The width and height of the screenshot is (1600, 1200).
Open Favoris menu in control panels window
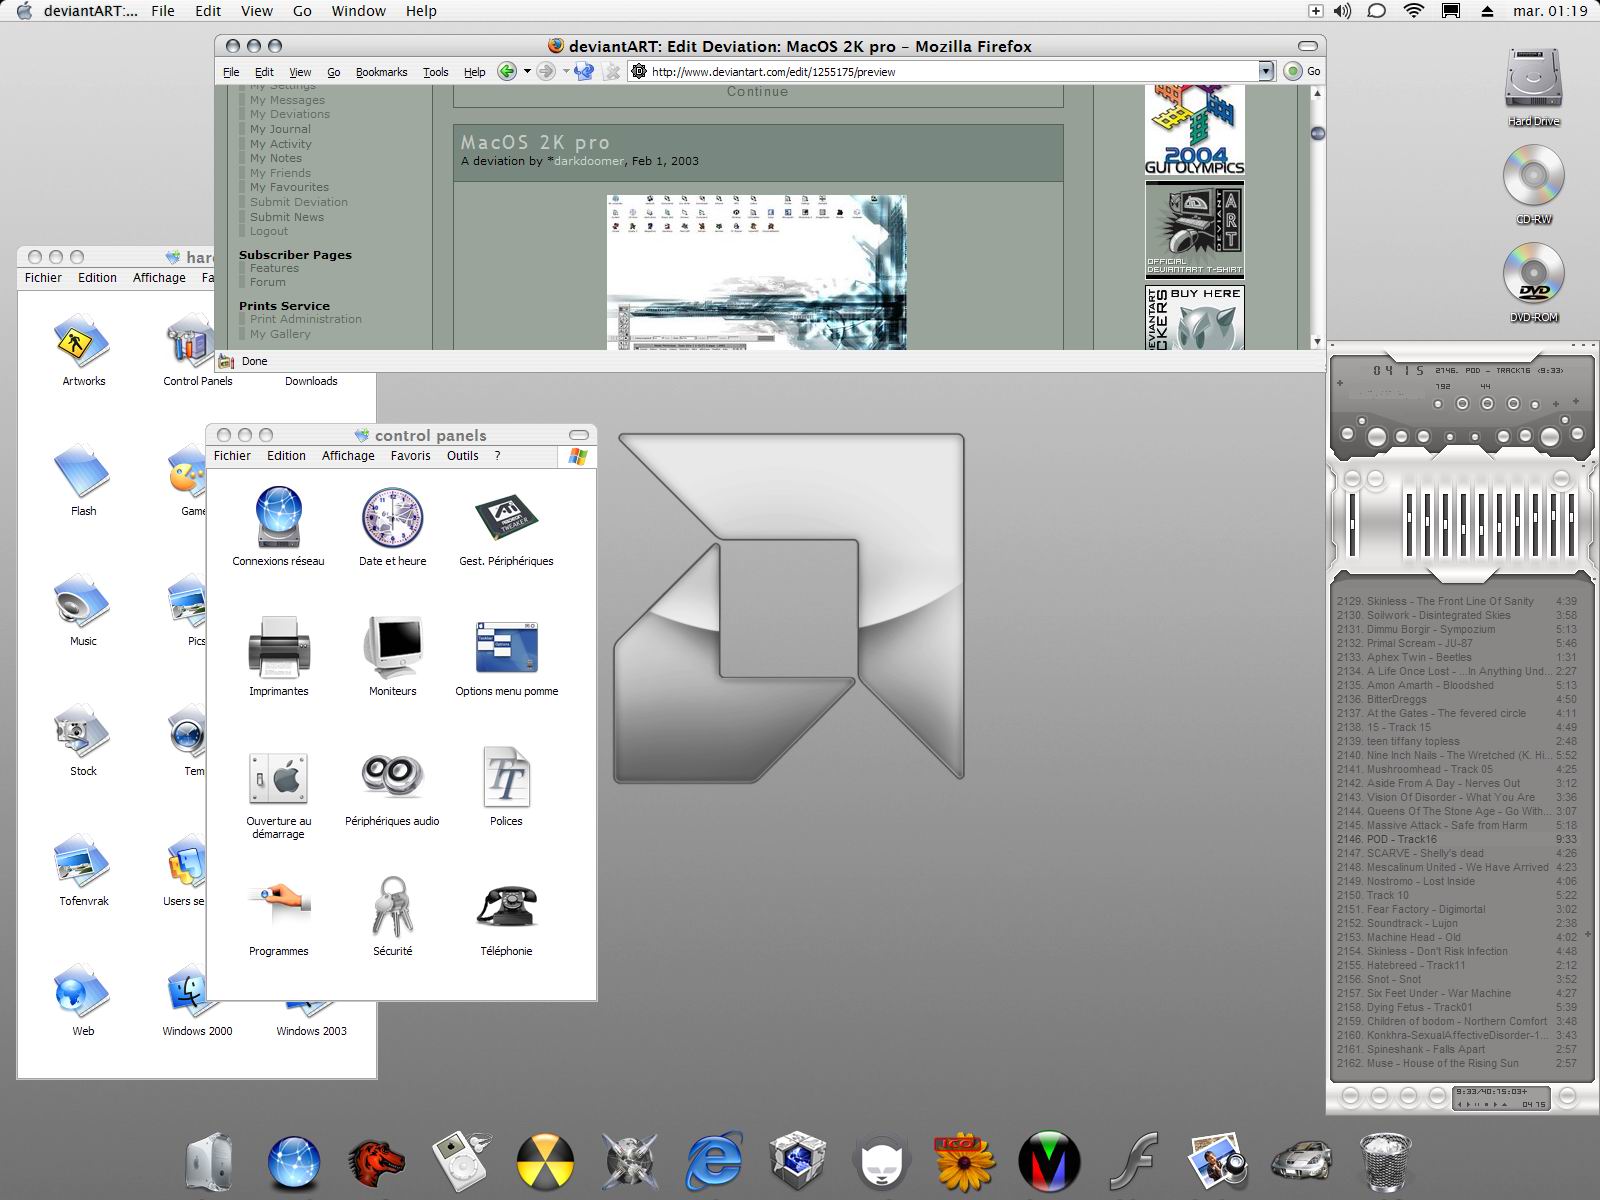pos(410,455)
